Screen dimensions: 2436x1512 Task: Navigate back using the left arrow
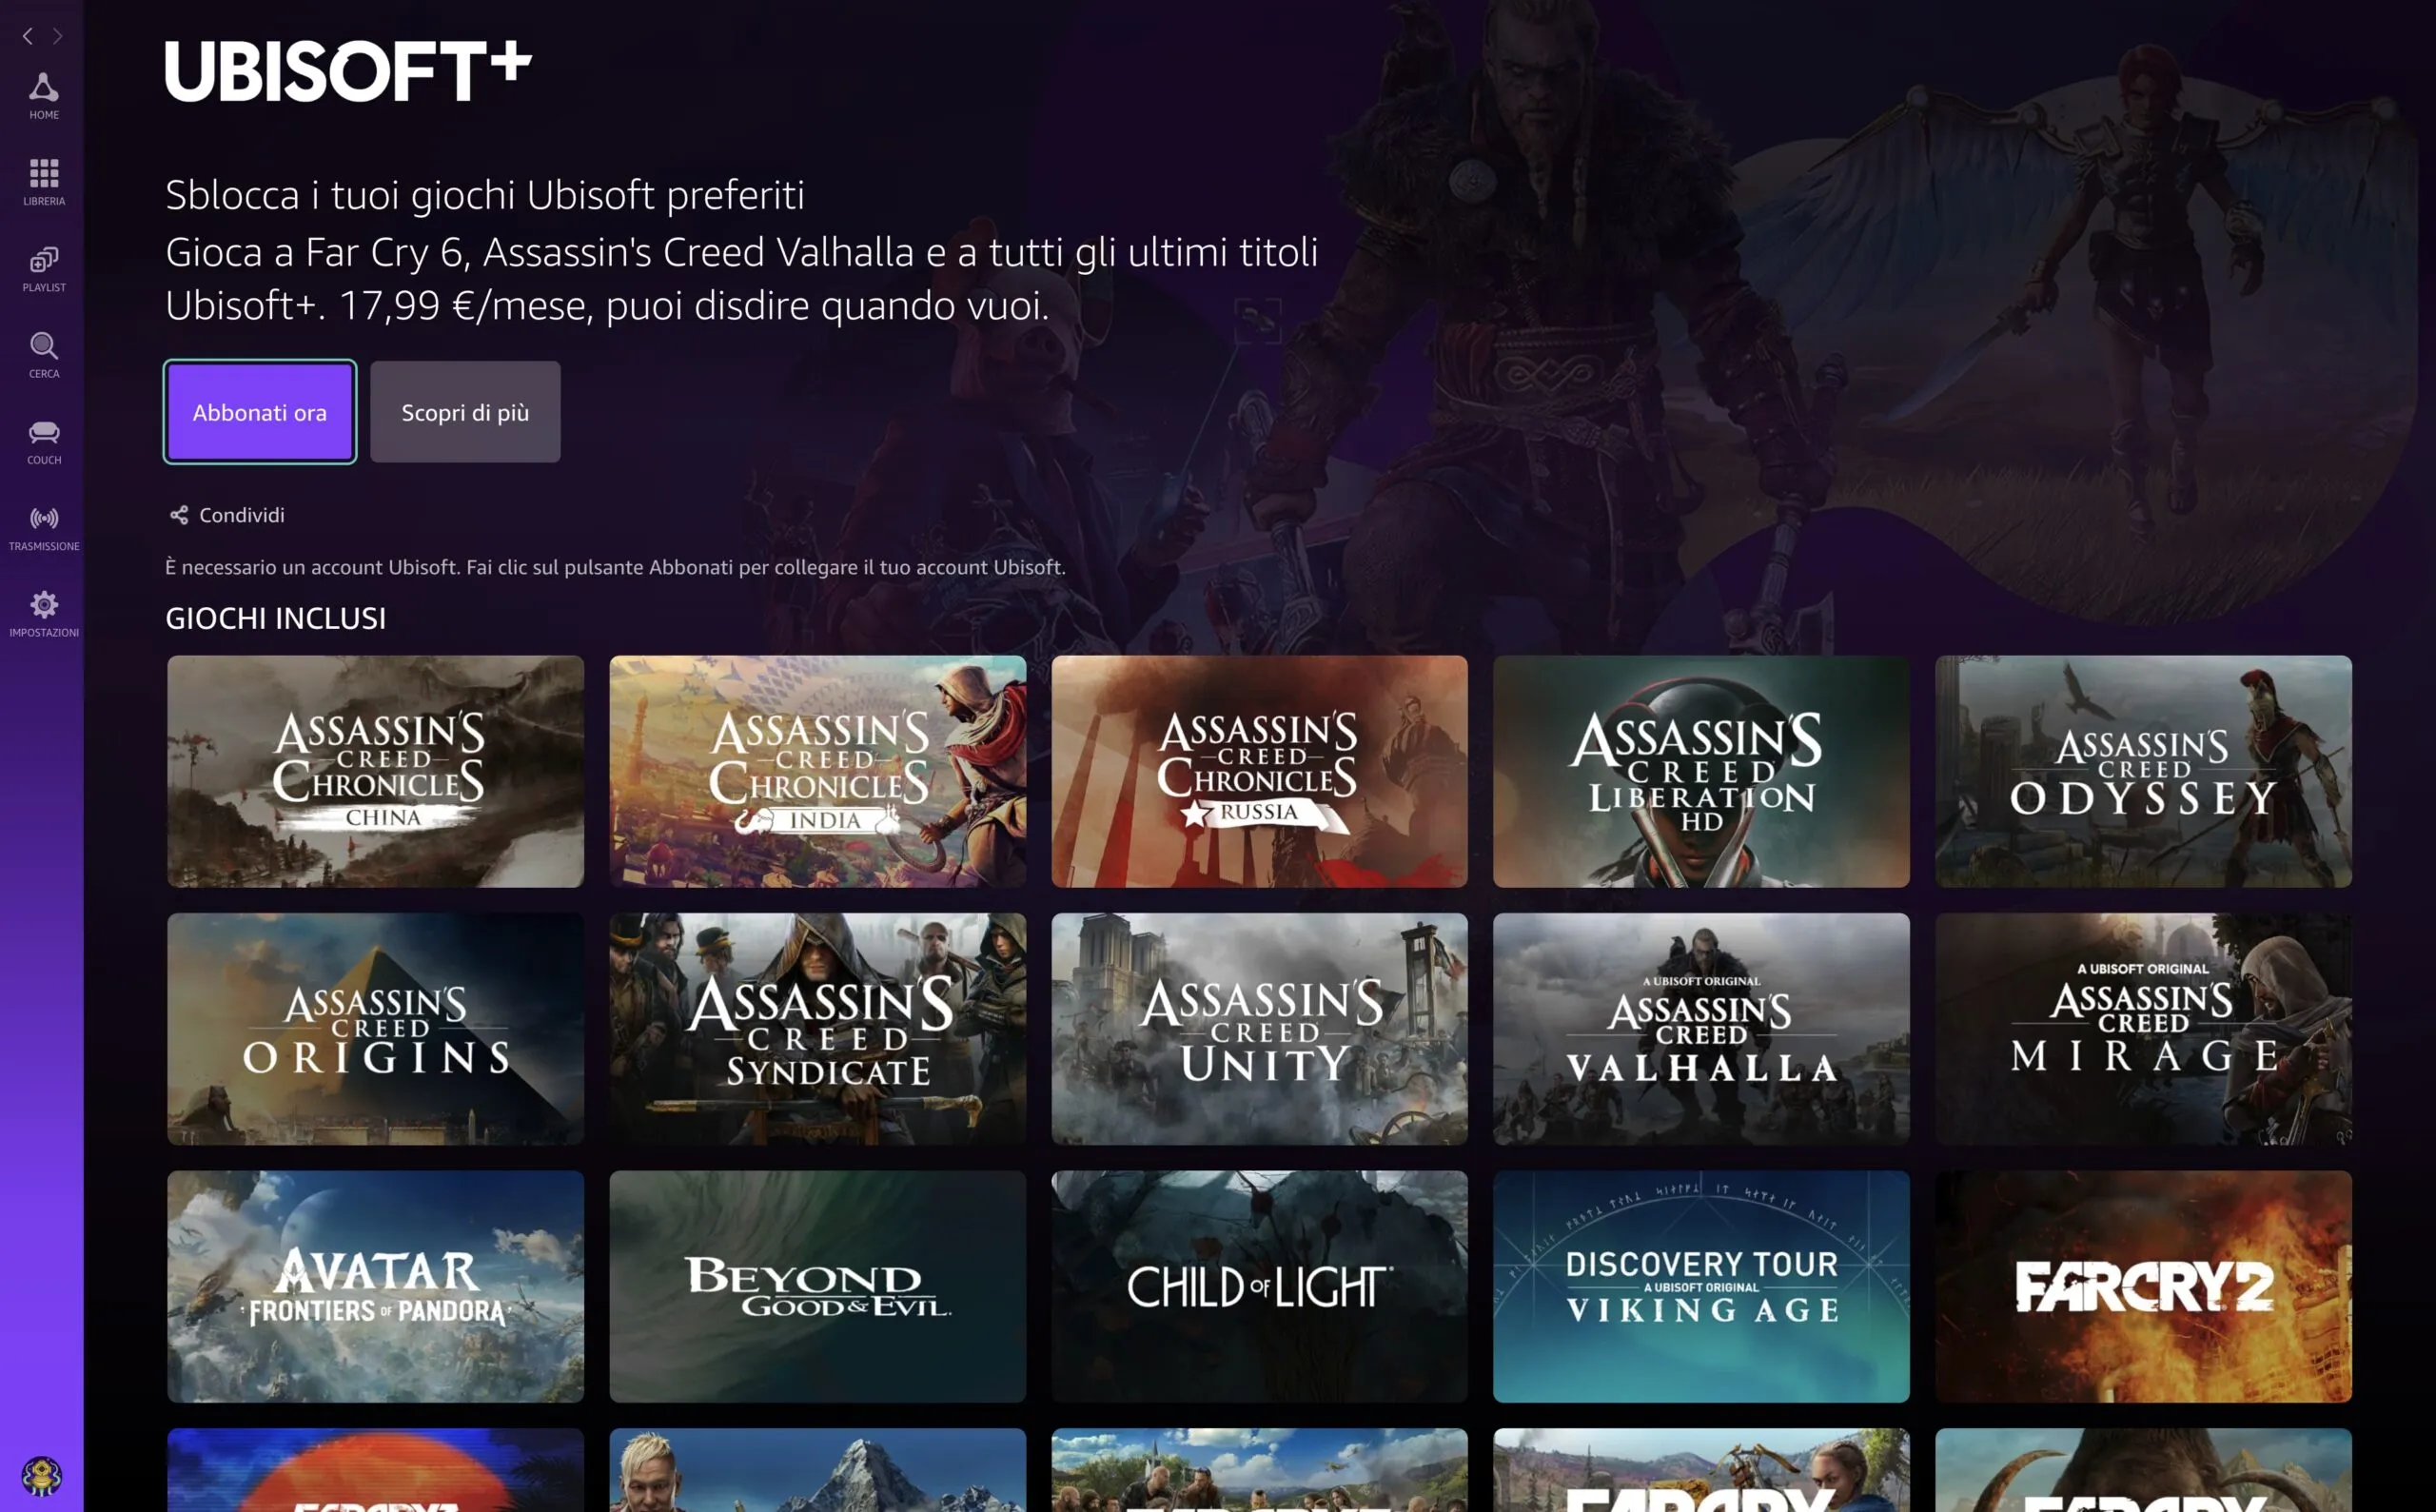(26, 36)
